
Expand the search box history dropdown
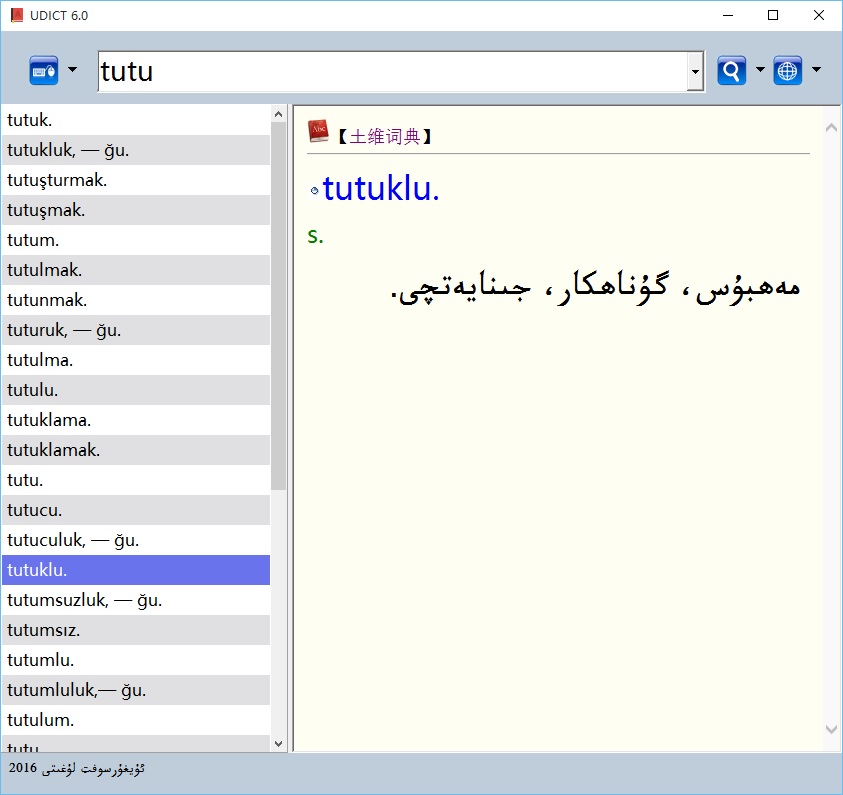point(696,72)
